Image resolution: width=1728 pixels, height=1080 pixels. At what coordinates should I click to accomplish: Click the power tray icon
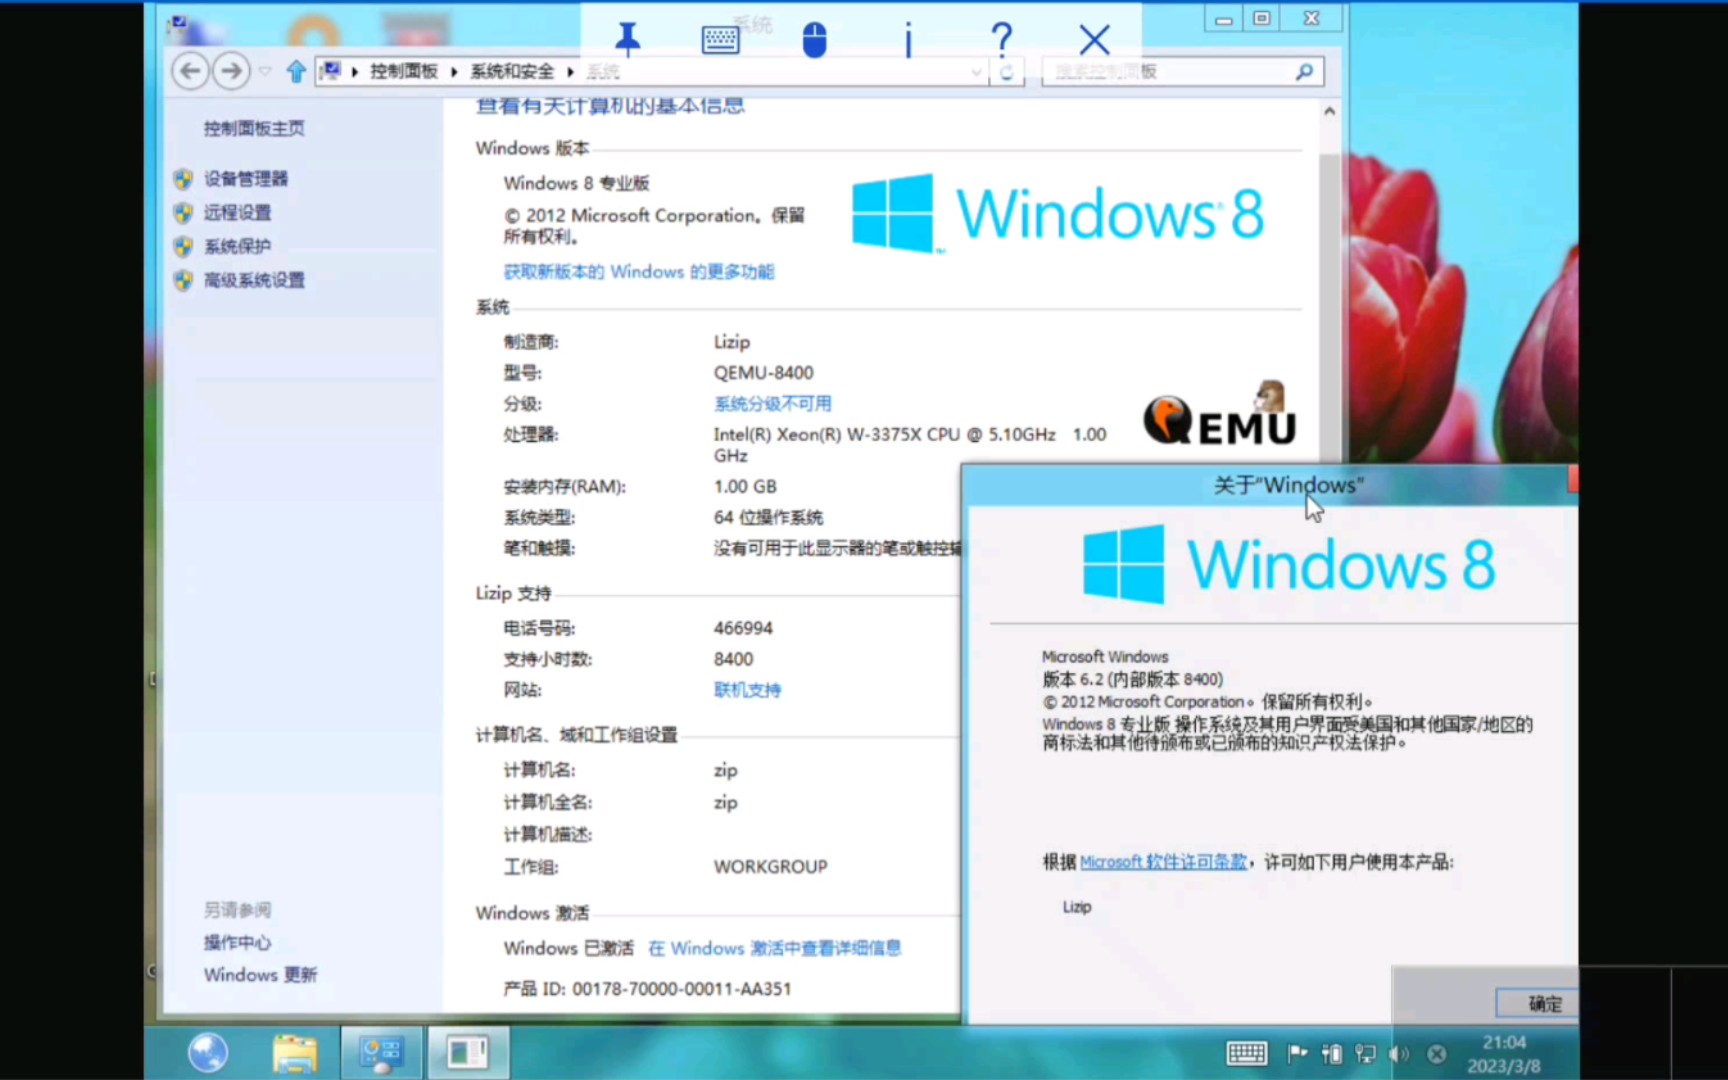point(1332,1053)
